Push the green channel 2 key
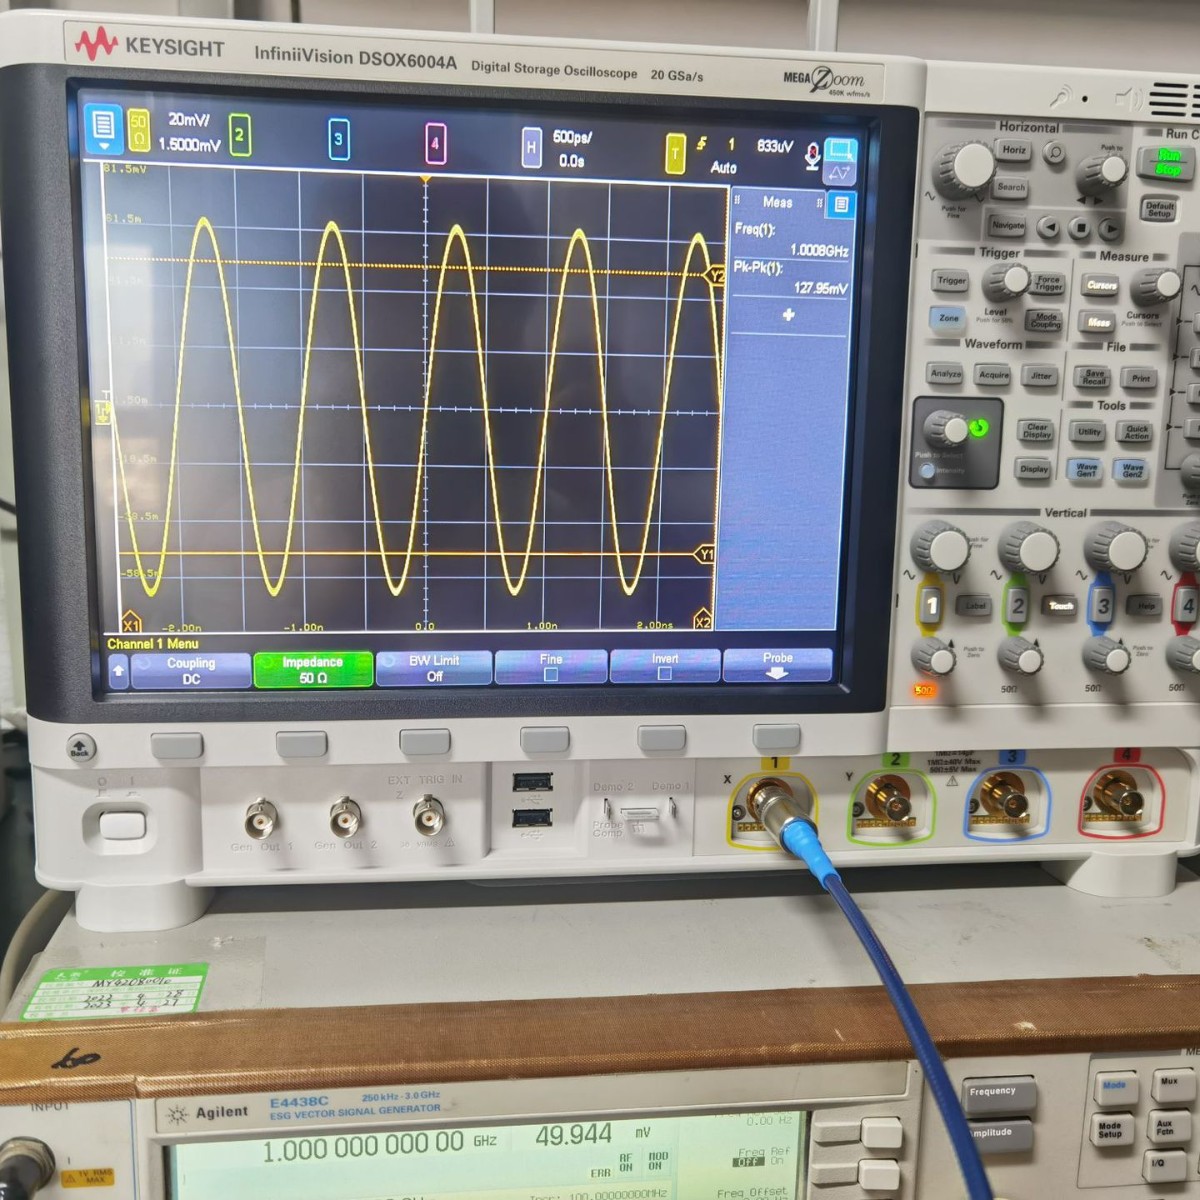Viewport: 1200px width, 1200px height. 1017,605
